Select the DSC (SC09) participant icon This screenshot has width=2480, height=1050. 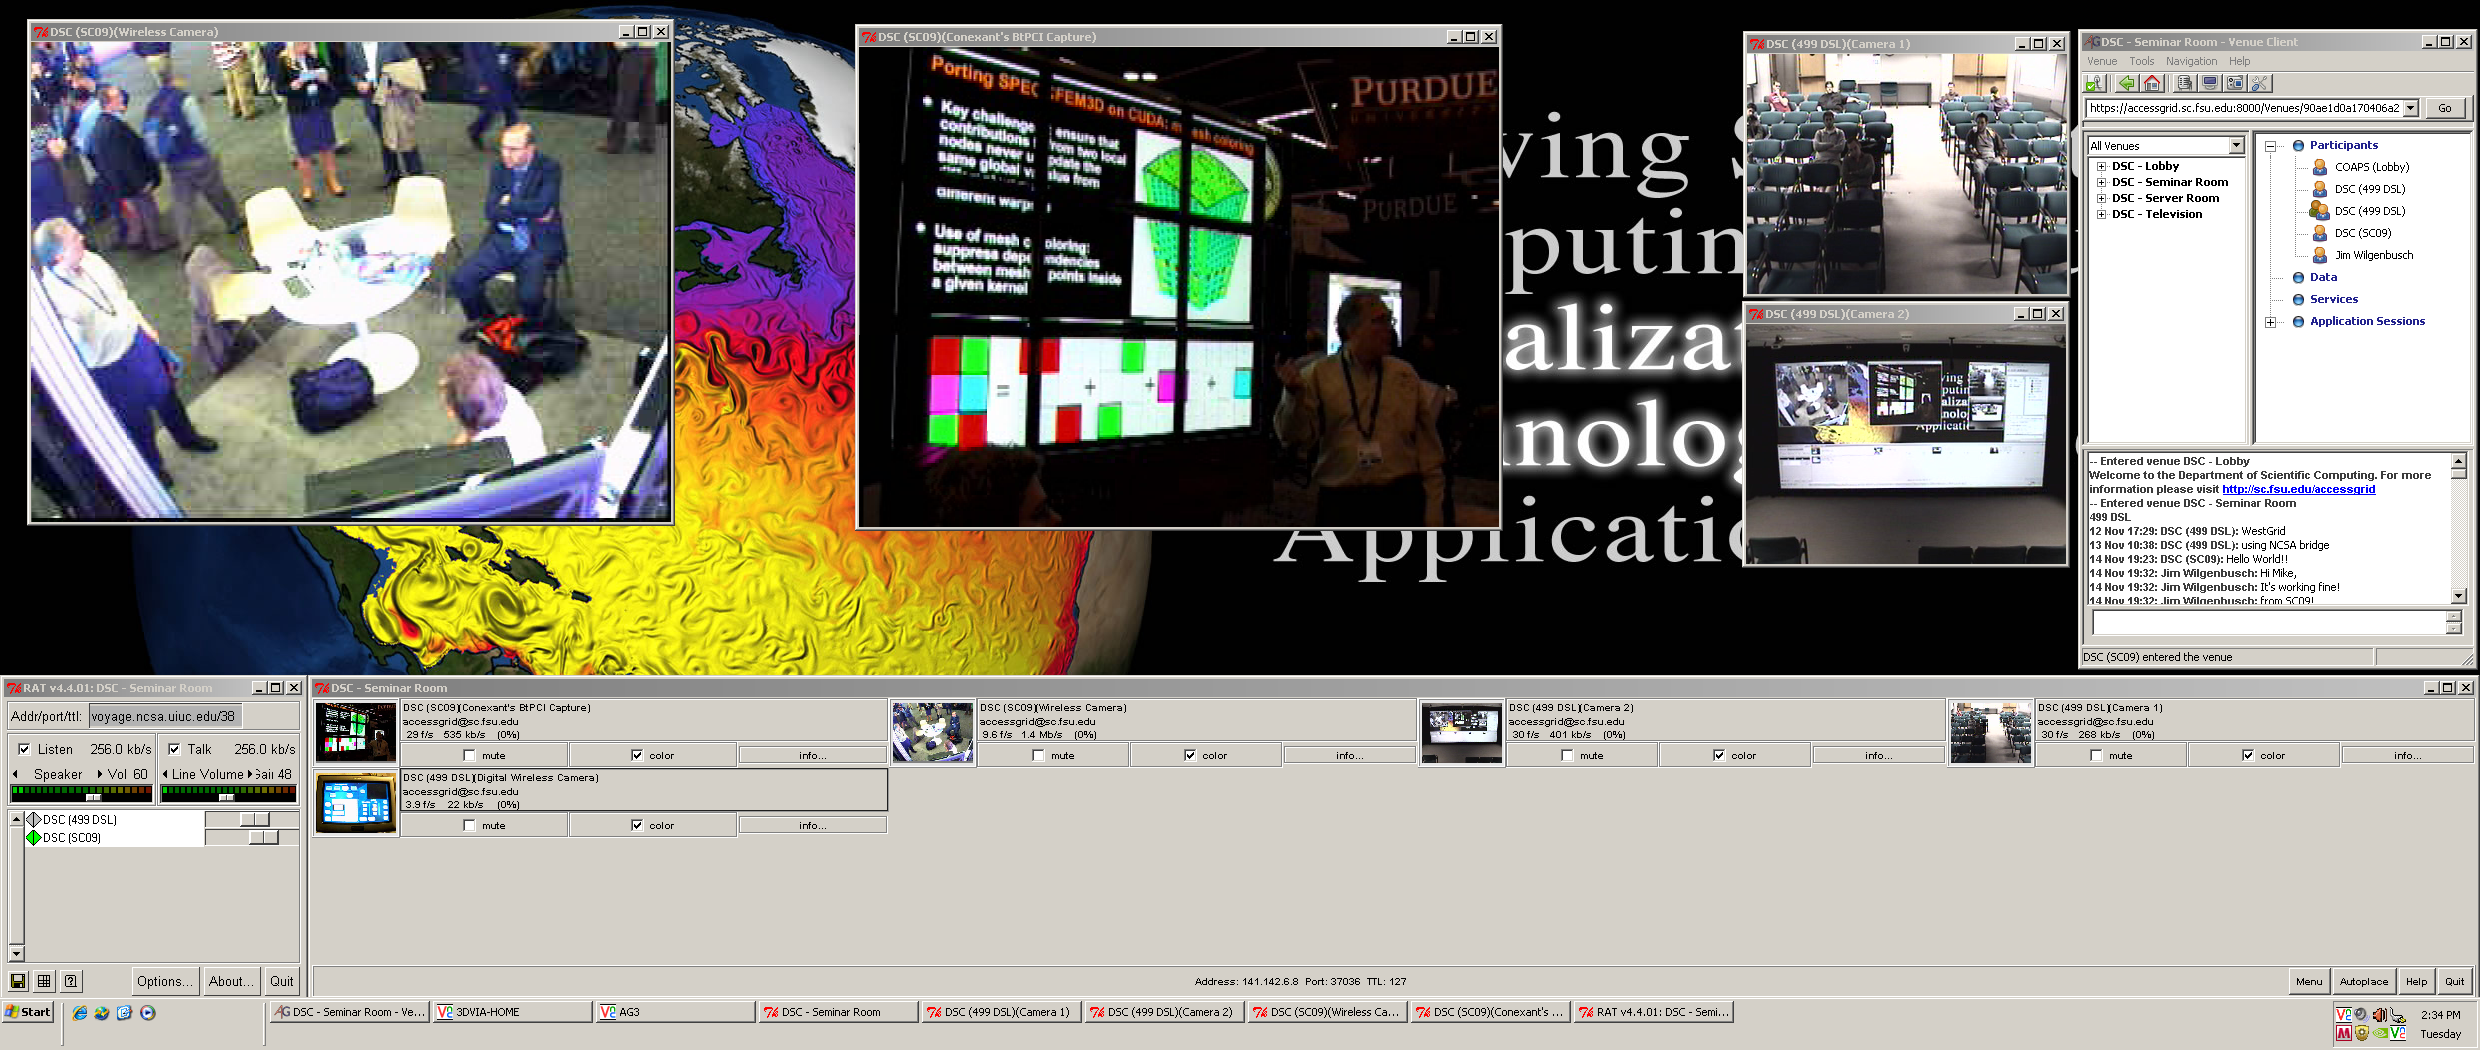2320,233
